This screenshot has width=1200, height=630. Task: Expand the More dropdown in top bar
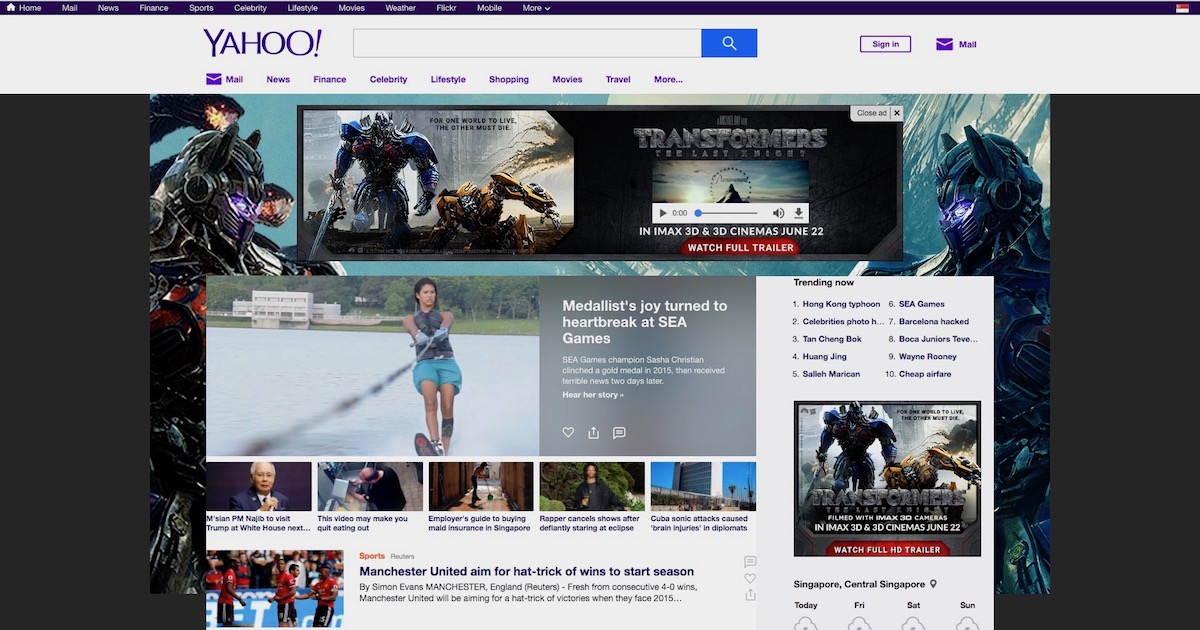[x=536, y=8]
